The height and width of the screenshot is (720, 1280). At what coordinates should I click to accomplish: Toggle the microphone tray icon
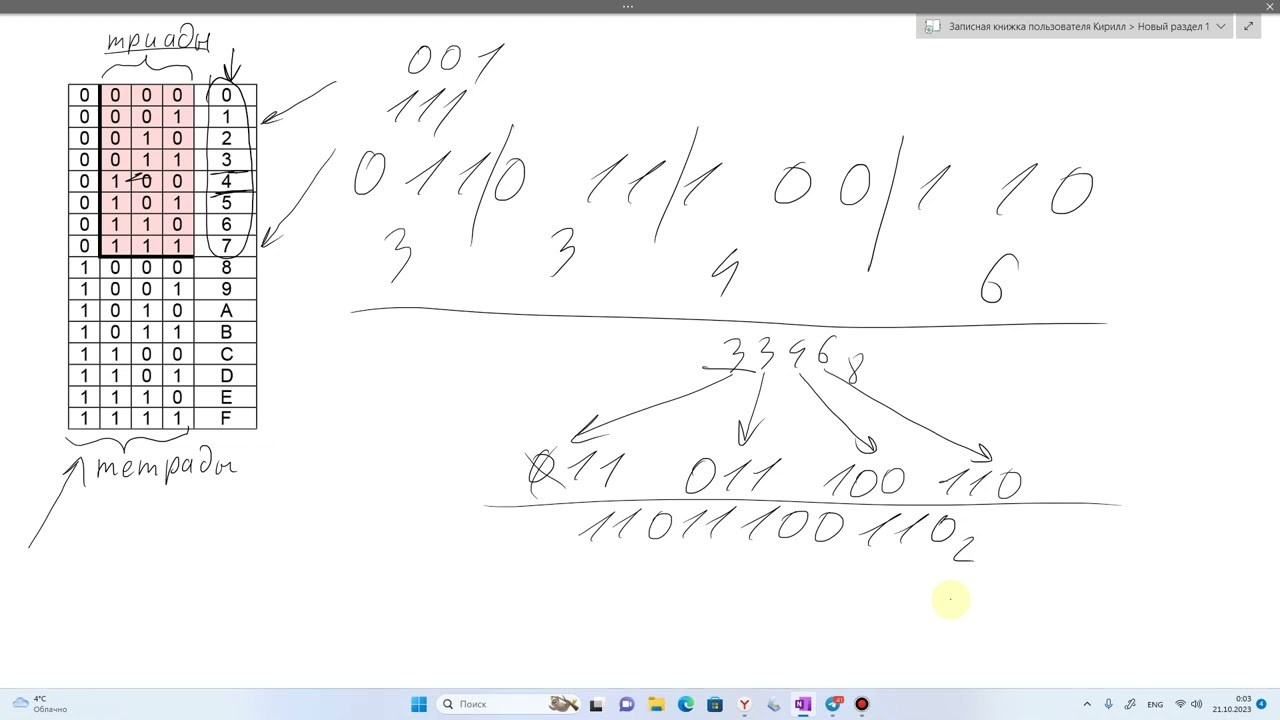(1109, 704)
